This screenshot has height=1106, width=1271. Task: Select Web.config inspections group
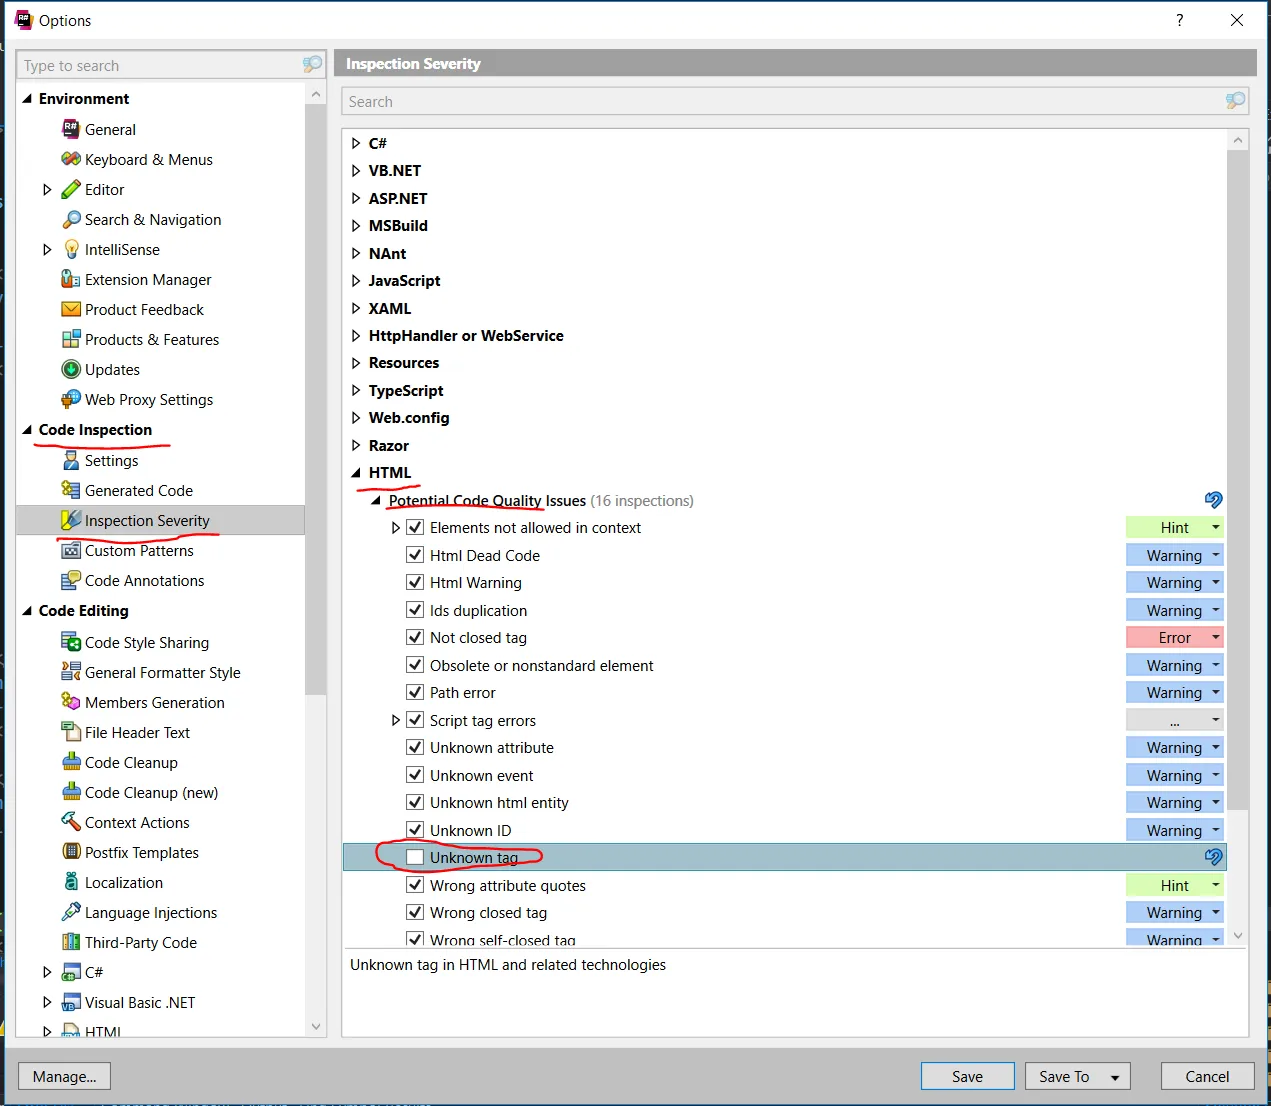click(x=409, y=417)
